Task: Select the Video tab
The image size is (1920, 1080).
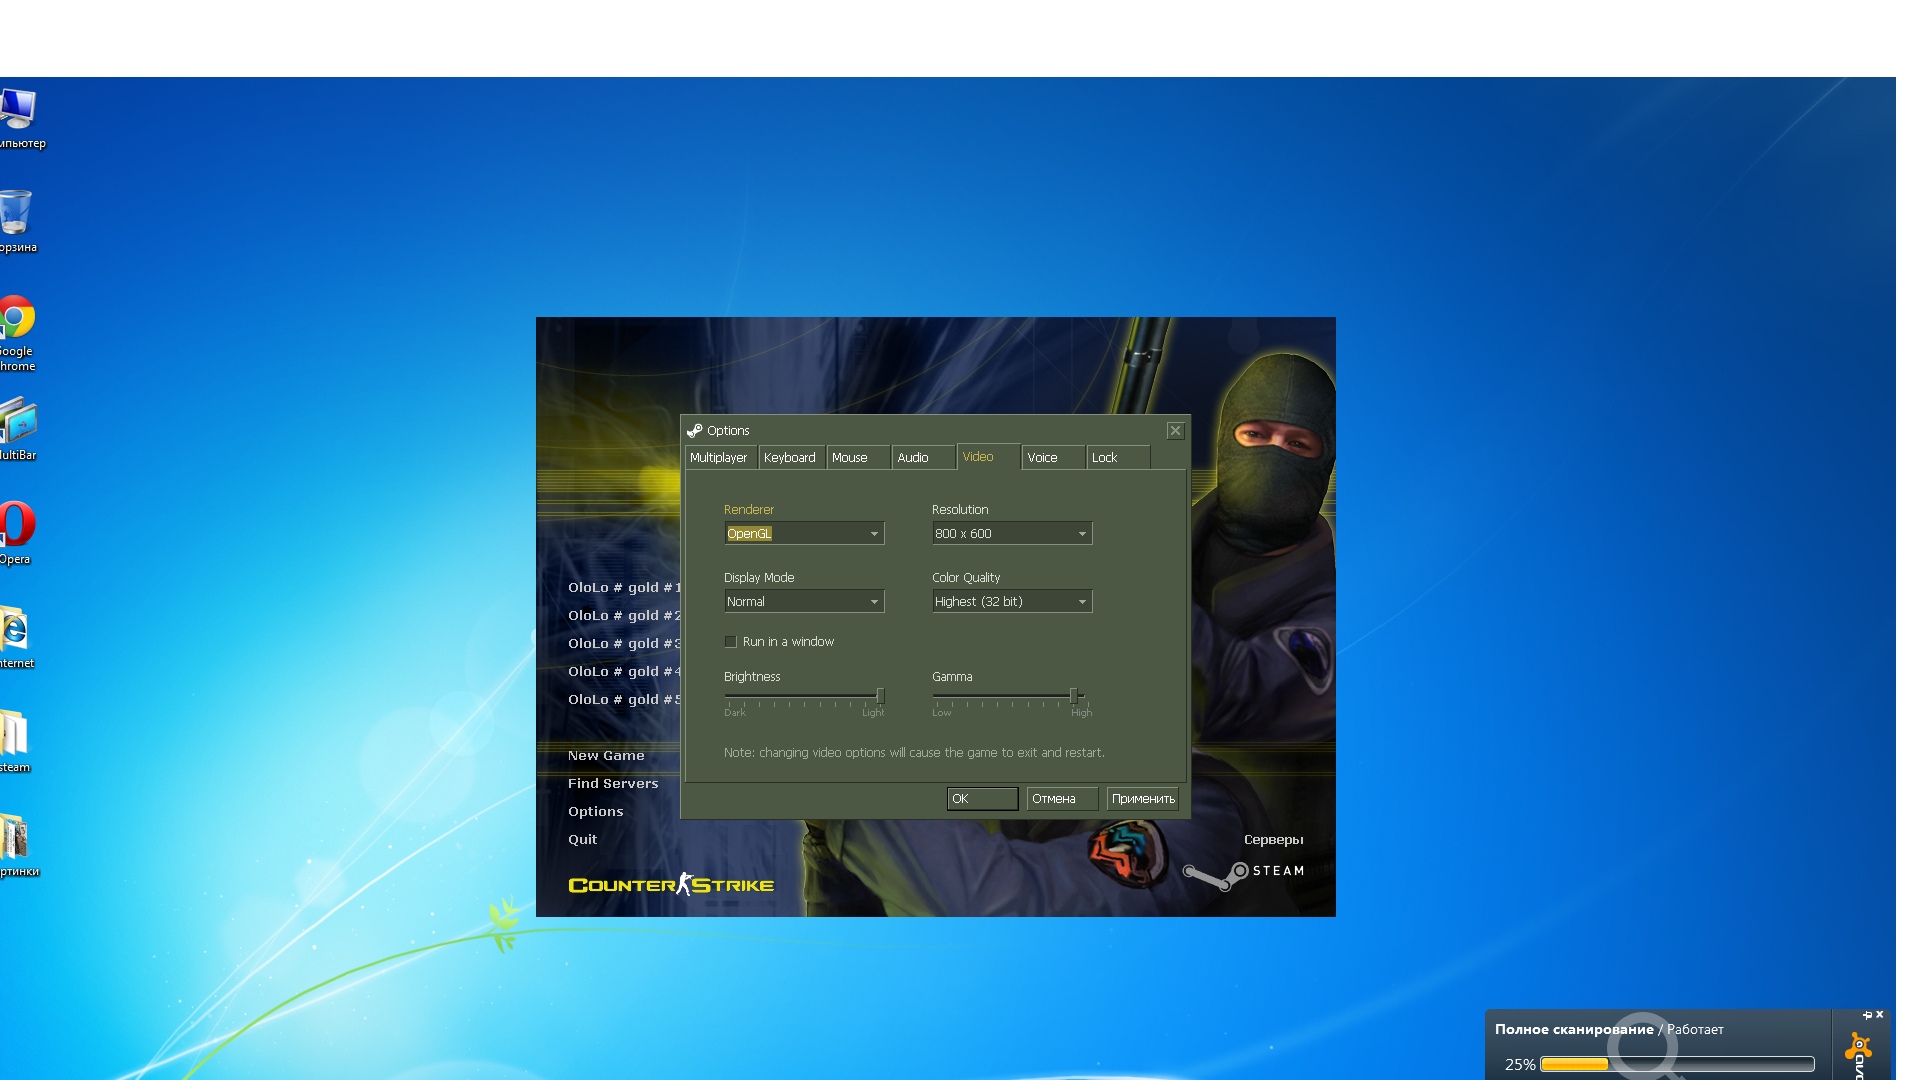Action: click(988, 456)
